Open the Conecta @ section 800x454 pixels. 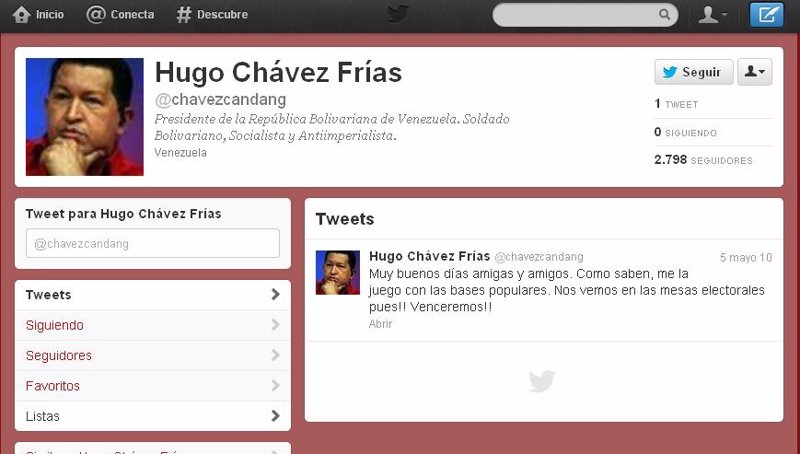tap(120, 14)
